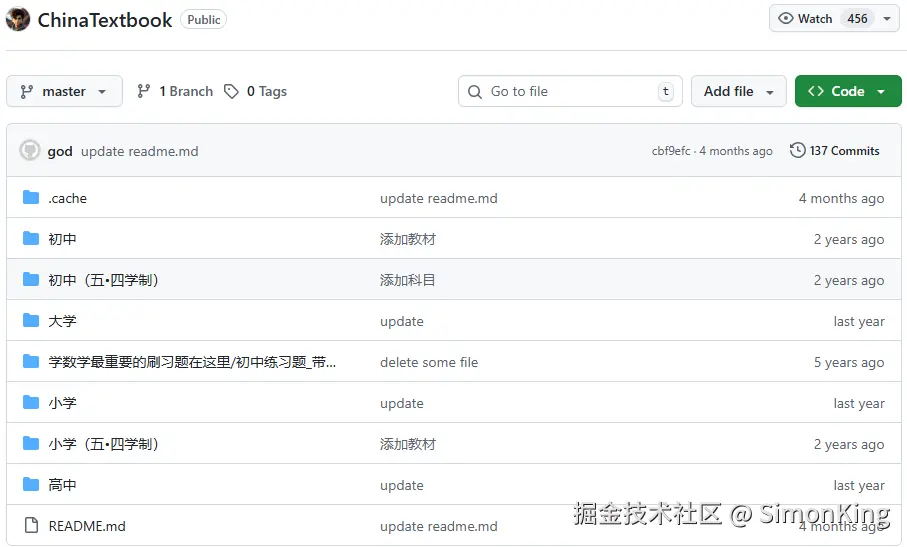This screenshot has width=907, height=547.
Task: Click folder icon beside 初中（五•四学制）
Action: 31,279
